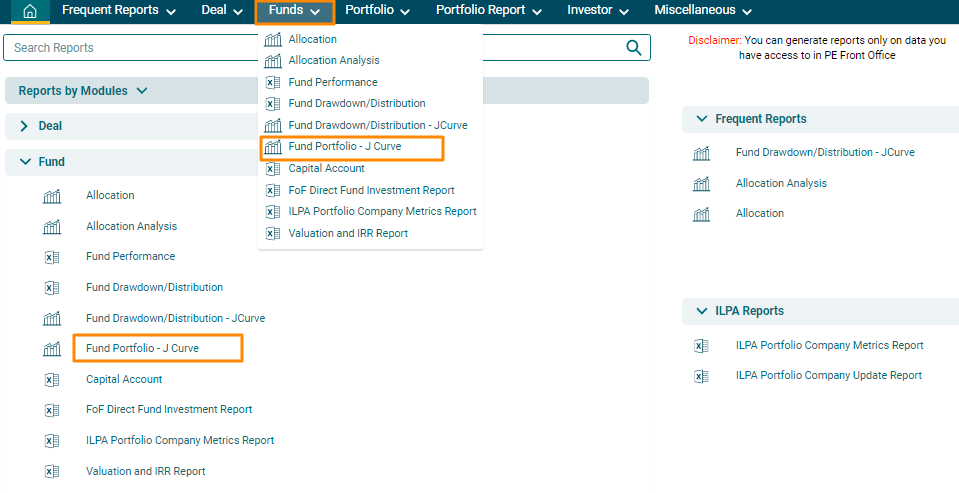Click the Search Reports input field

[310, 48]
